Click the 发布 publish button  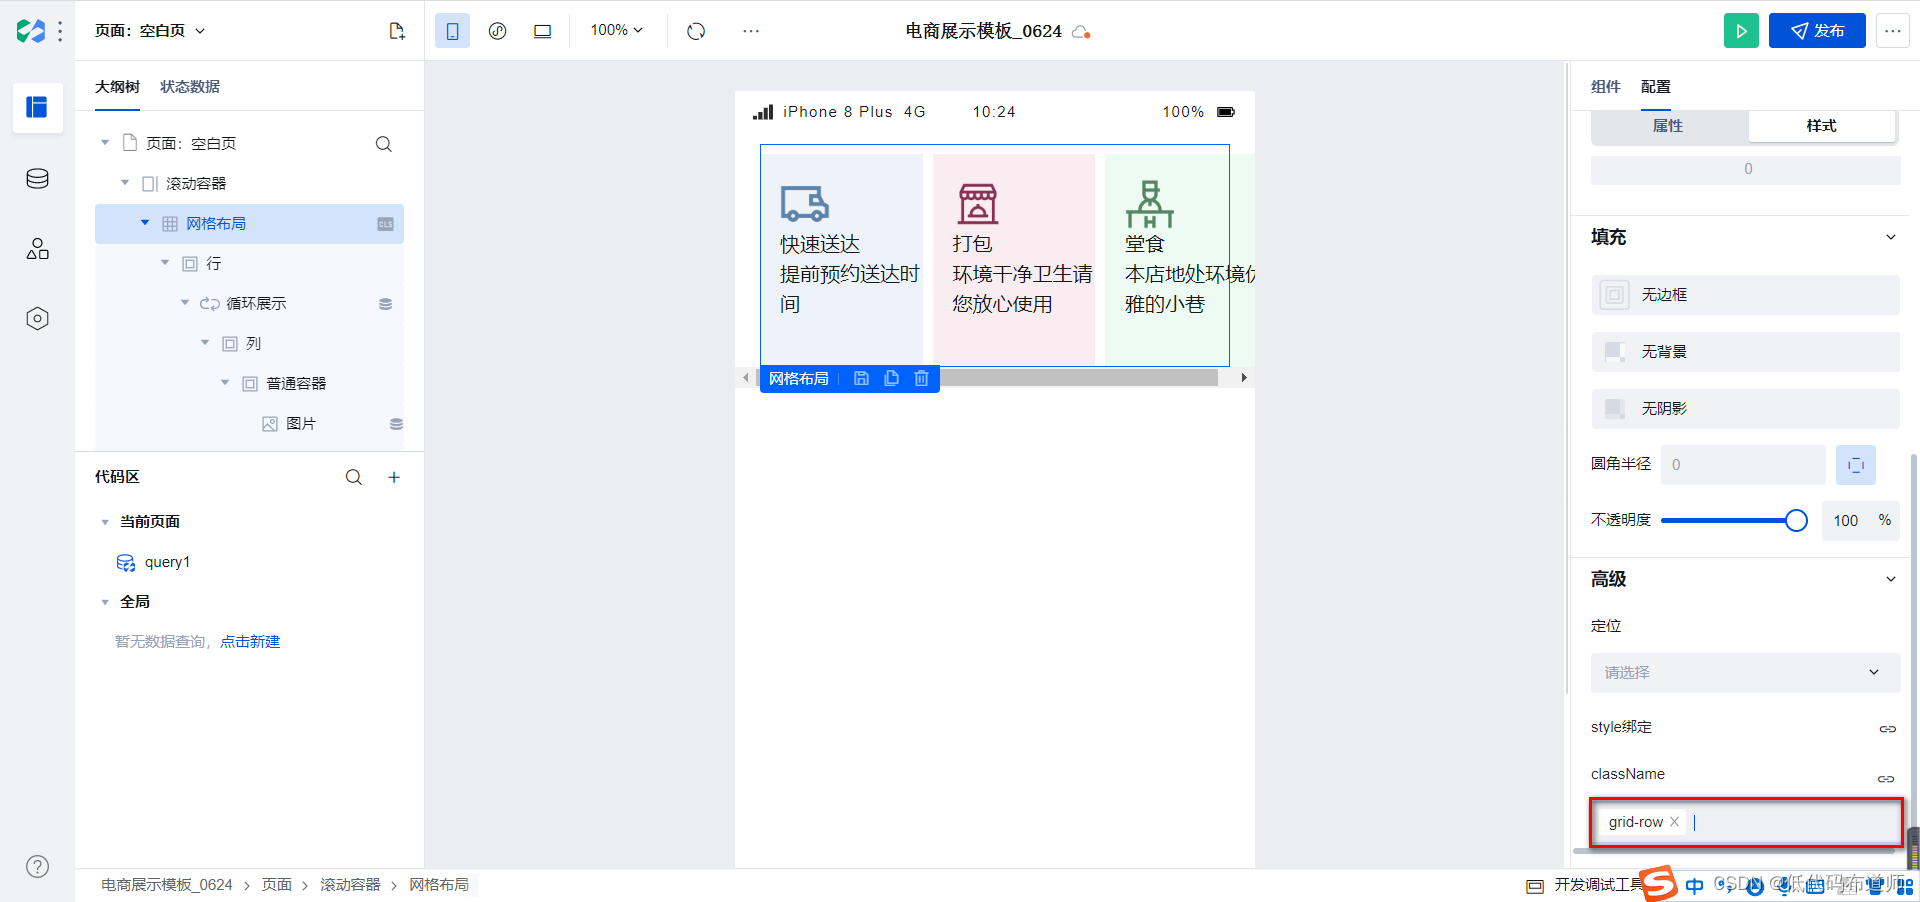tap(1817, 31)
